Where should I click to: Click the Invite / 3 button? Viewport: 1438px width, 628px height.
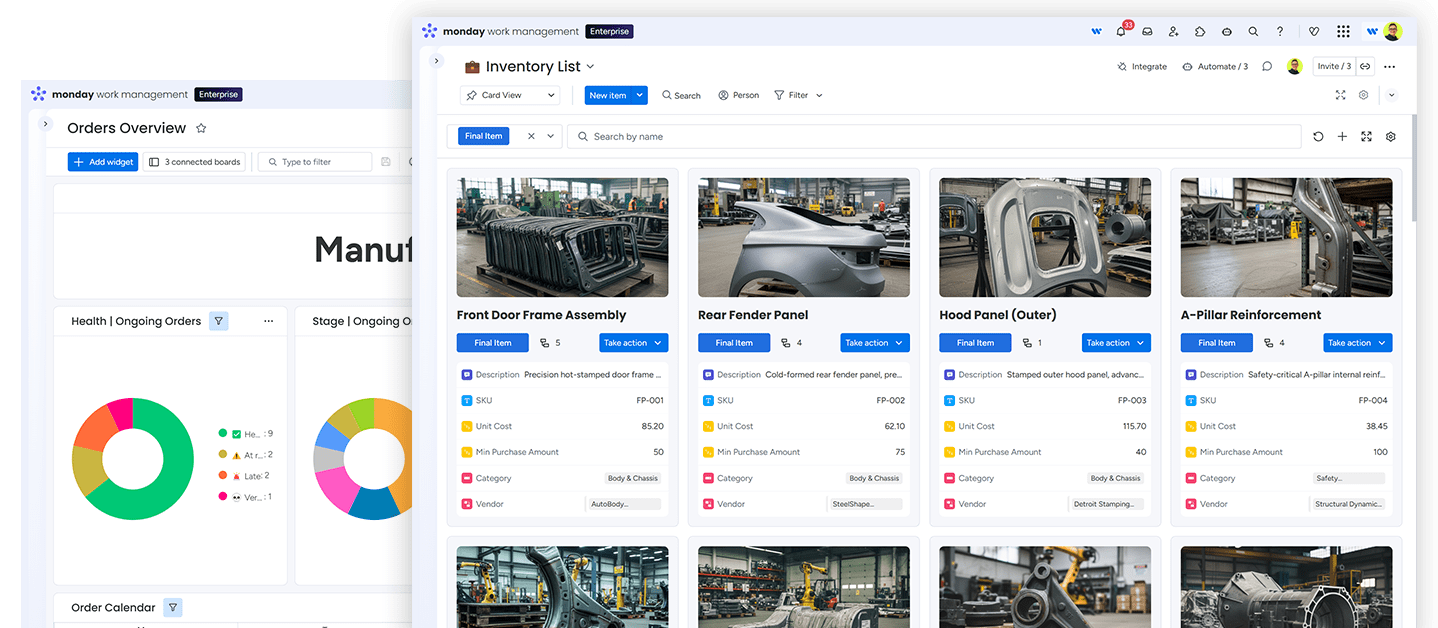[x=1334, y=66]
